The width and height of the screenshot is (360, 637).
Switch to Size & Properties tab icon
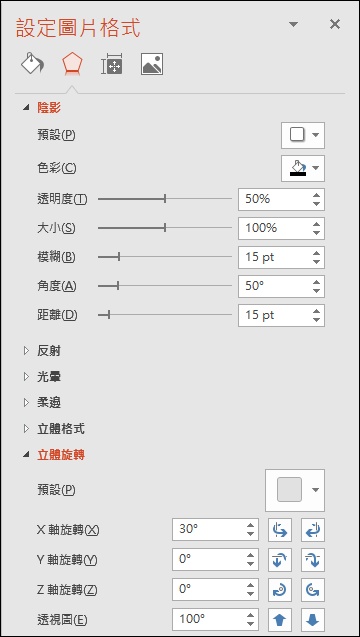click(x=112, y=64)
